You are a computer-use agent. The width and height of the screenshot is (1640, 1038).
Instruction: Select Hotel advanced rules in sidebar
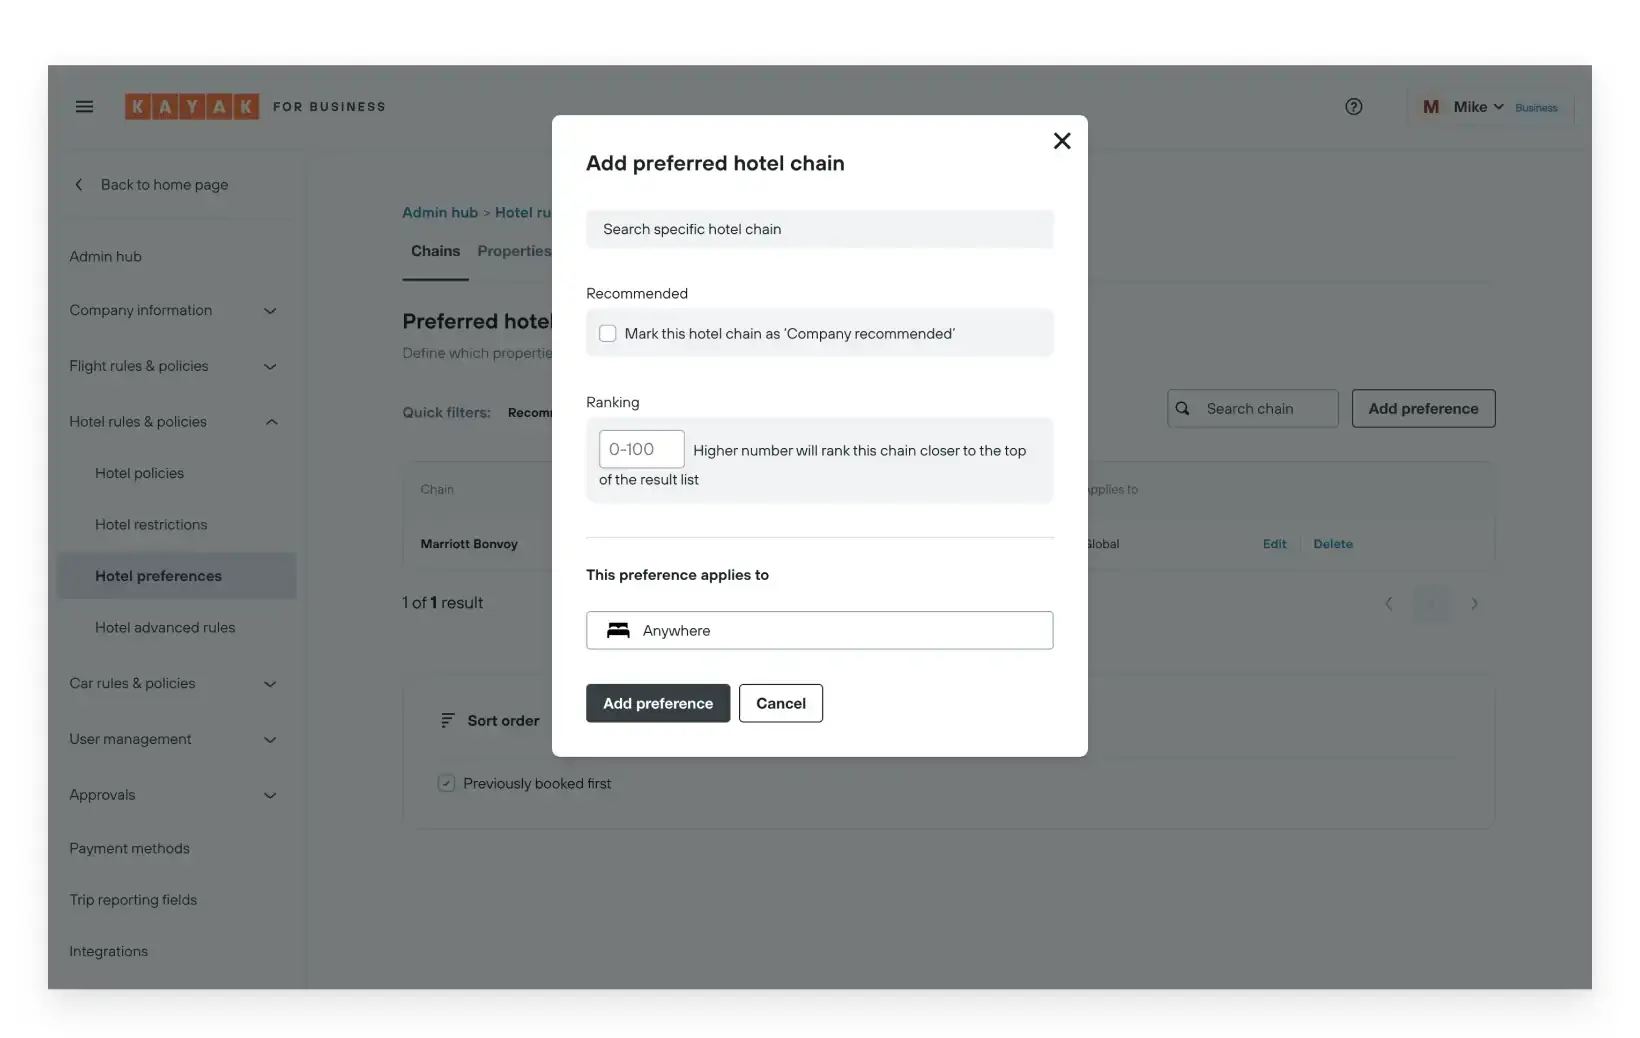pyautogui.click(x=165, y=628)
